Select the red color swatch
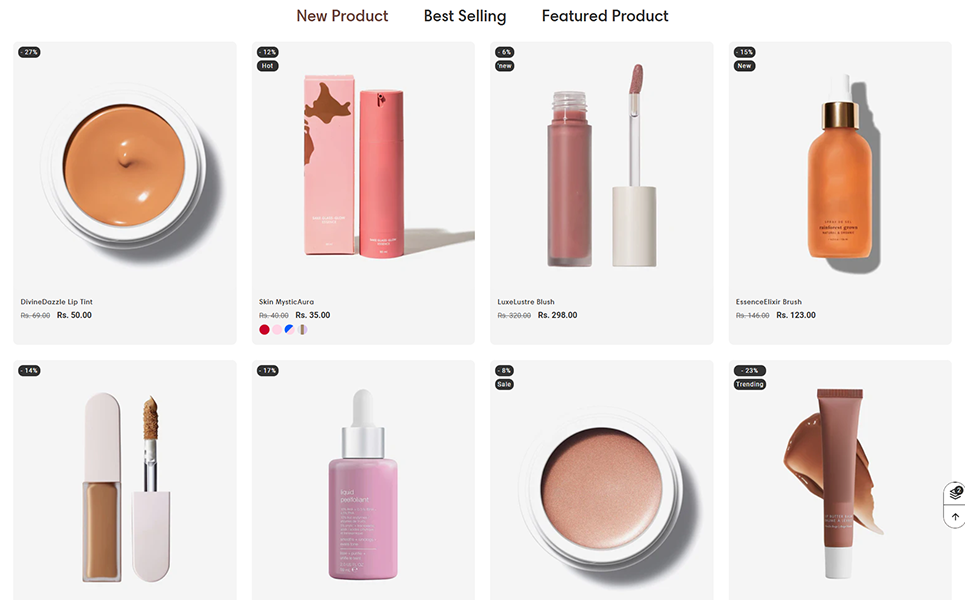Image resolution: width=965 pixels, height=600 pixels. click(264, 329)
